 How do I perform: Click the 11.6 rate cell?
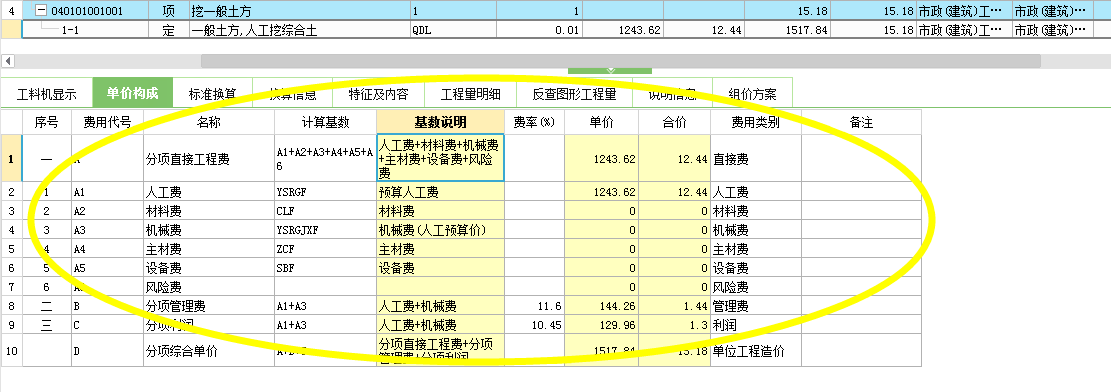(x=535, y=306)
